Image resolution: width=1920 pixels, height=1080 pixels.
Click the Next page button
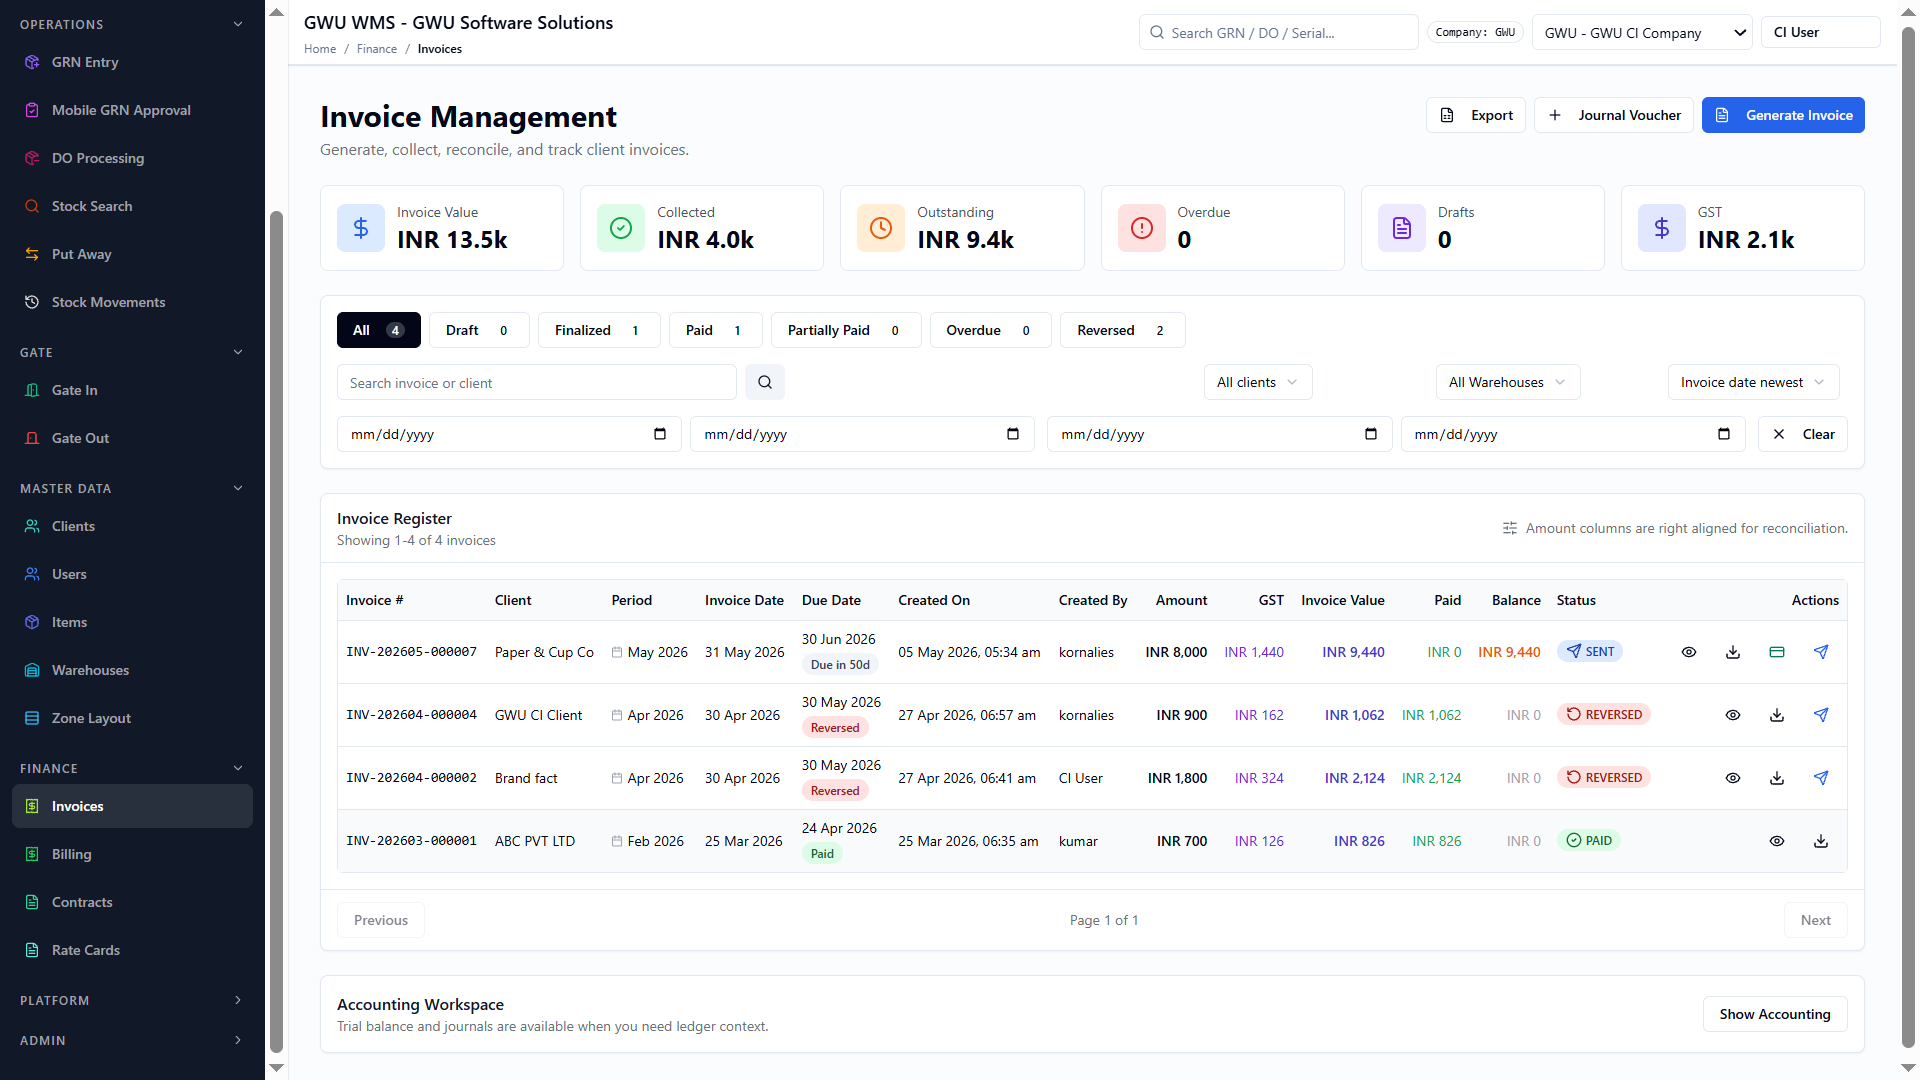[1816, 920]
